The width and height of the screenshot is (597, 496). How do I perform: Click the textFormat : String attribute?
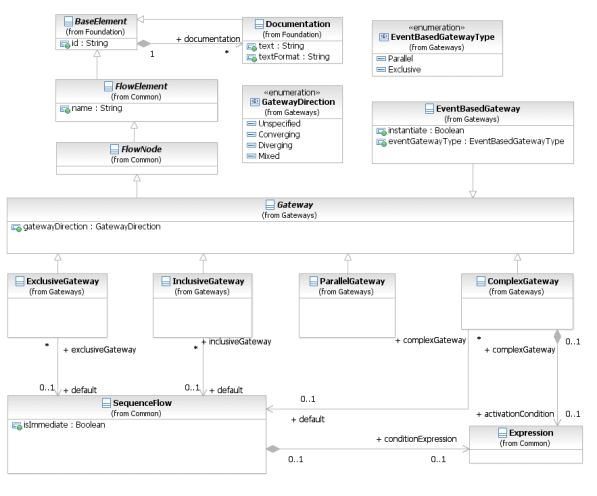(294, 57)
